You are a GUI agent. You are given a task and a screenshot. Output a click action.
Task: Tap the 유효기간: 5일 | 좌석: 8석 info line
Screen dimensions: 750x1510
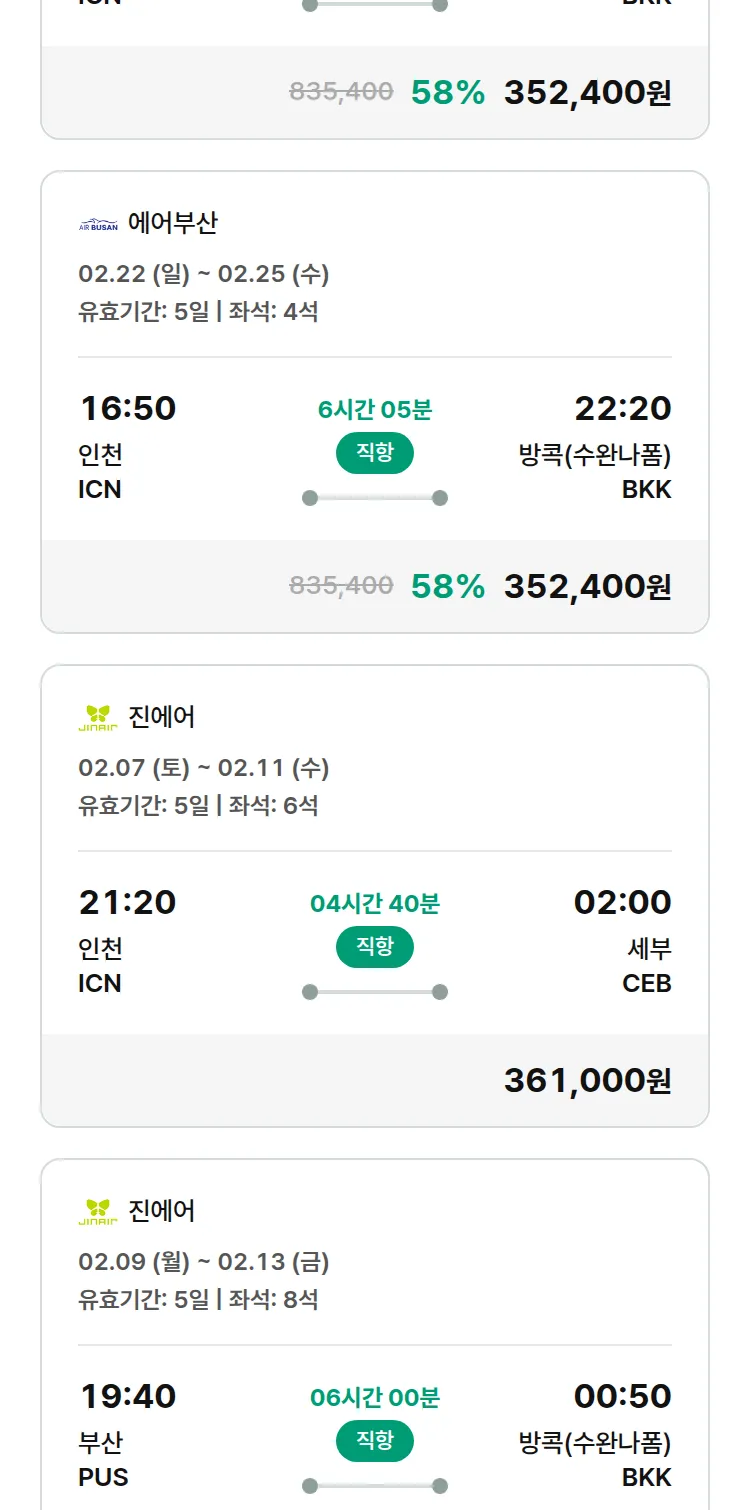coord(198,1300)
